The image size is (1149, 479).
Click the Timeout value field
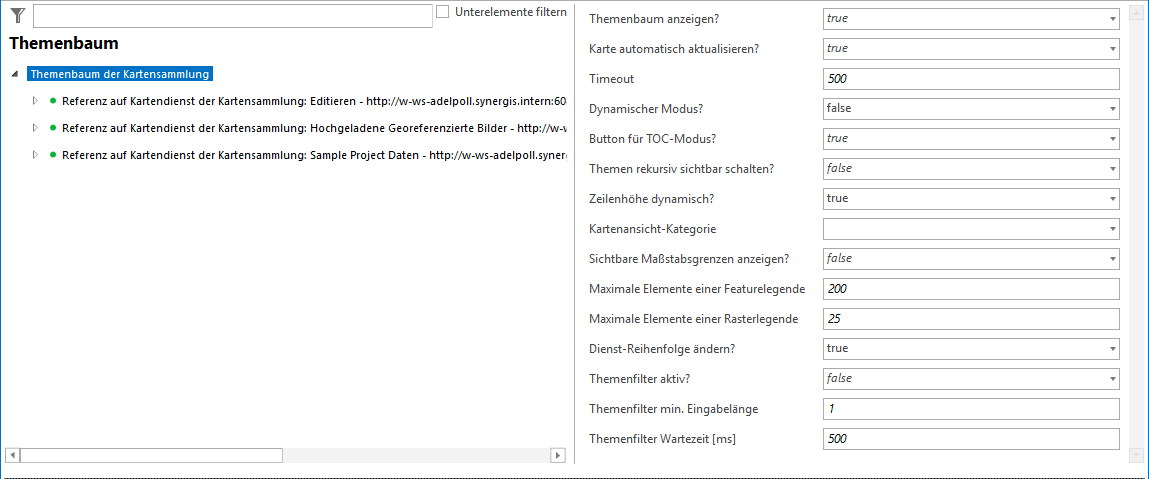coord(969,78)
